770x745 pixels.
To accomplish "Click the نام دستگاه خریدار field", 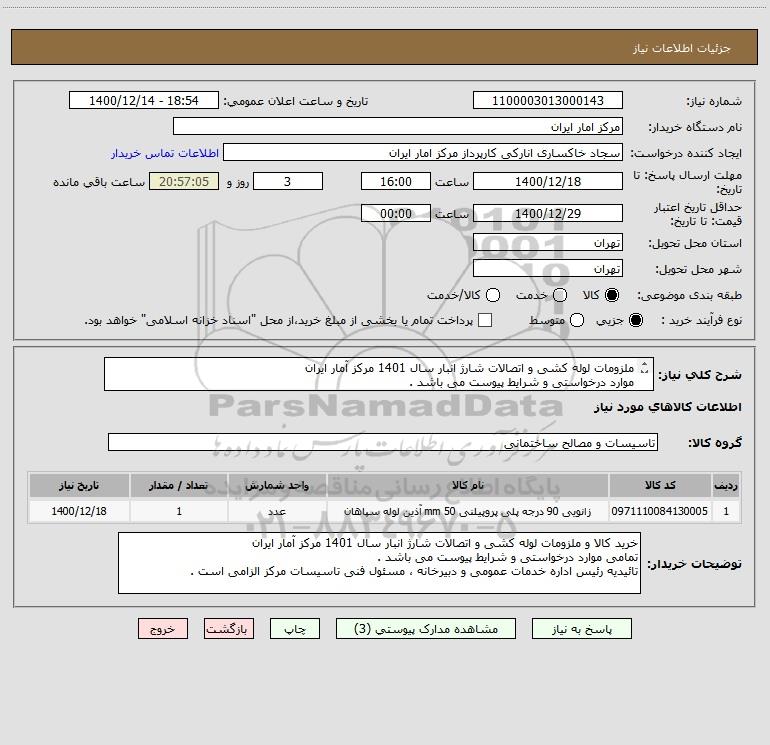I will click(x=398, y=127).
